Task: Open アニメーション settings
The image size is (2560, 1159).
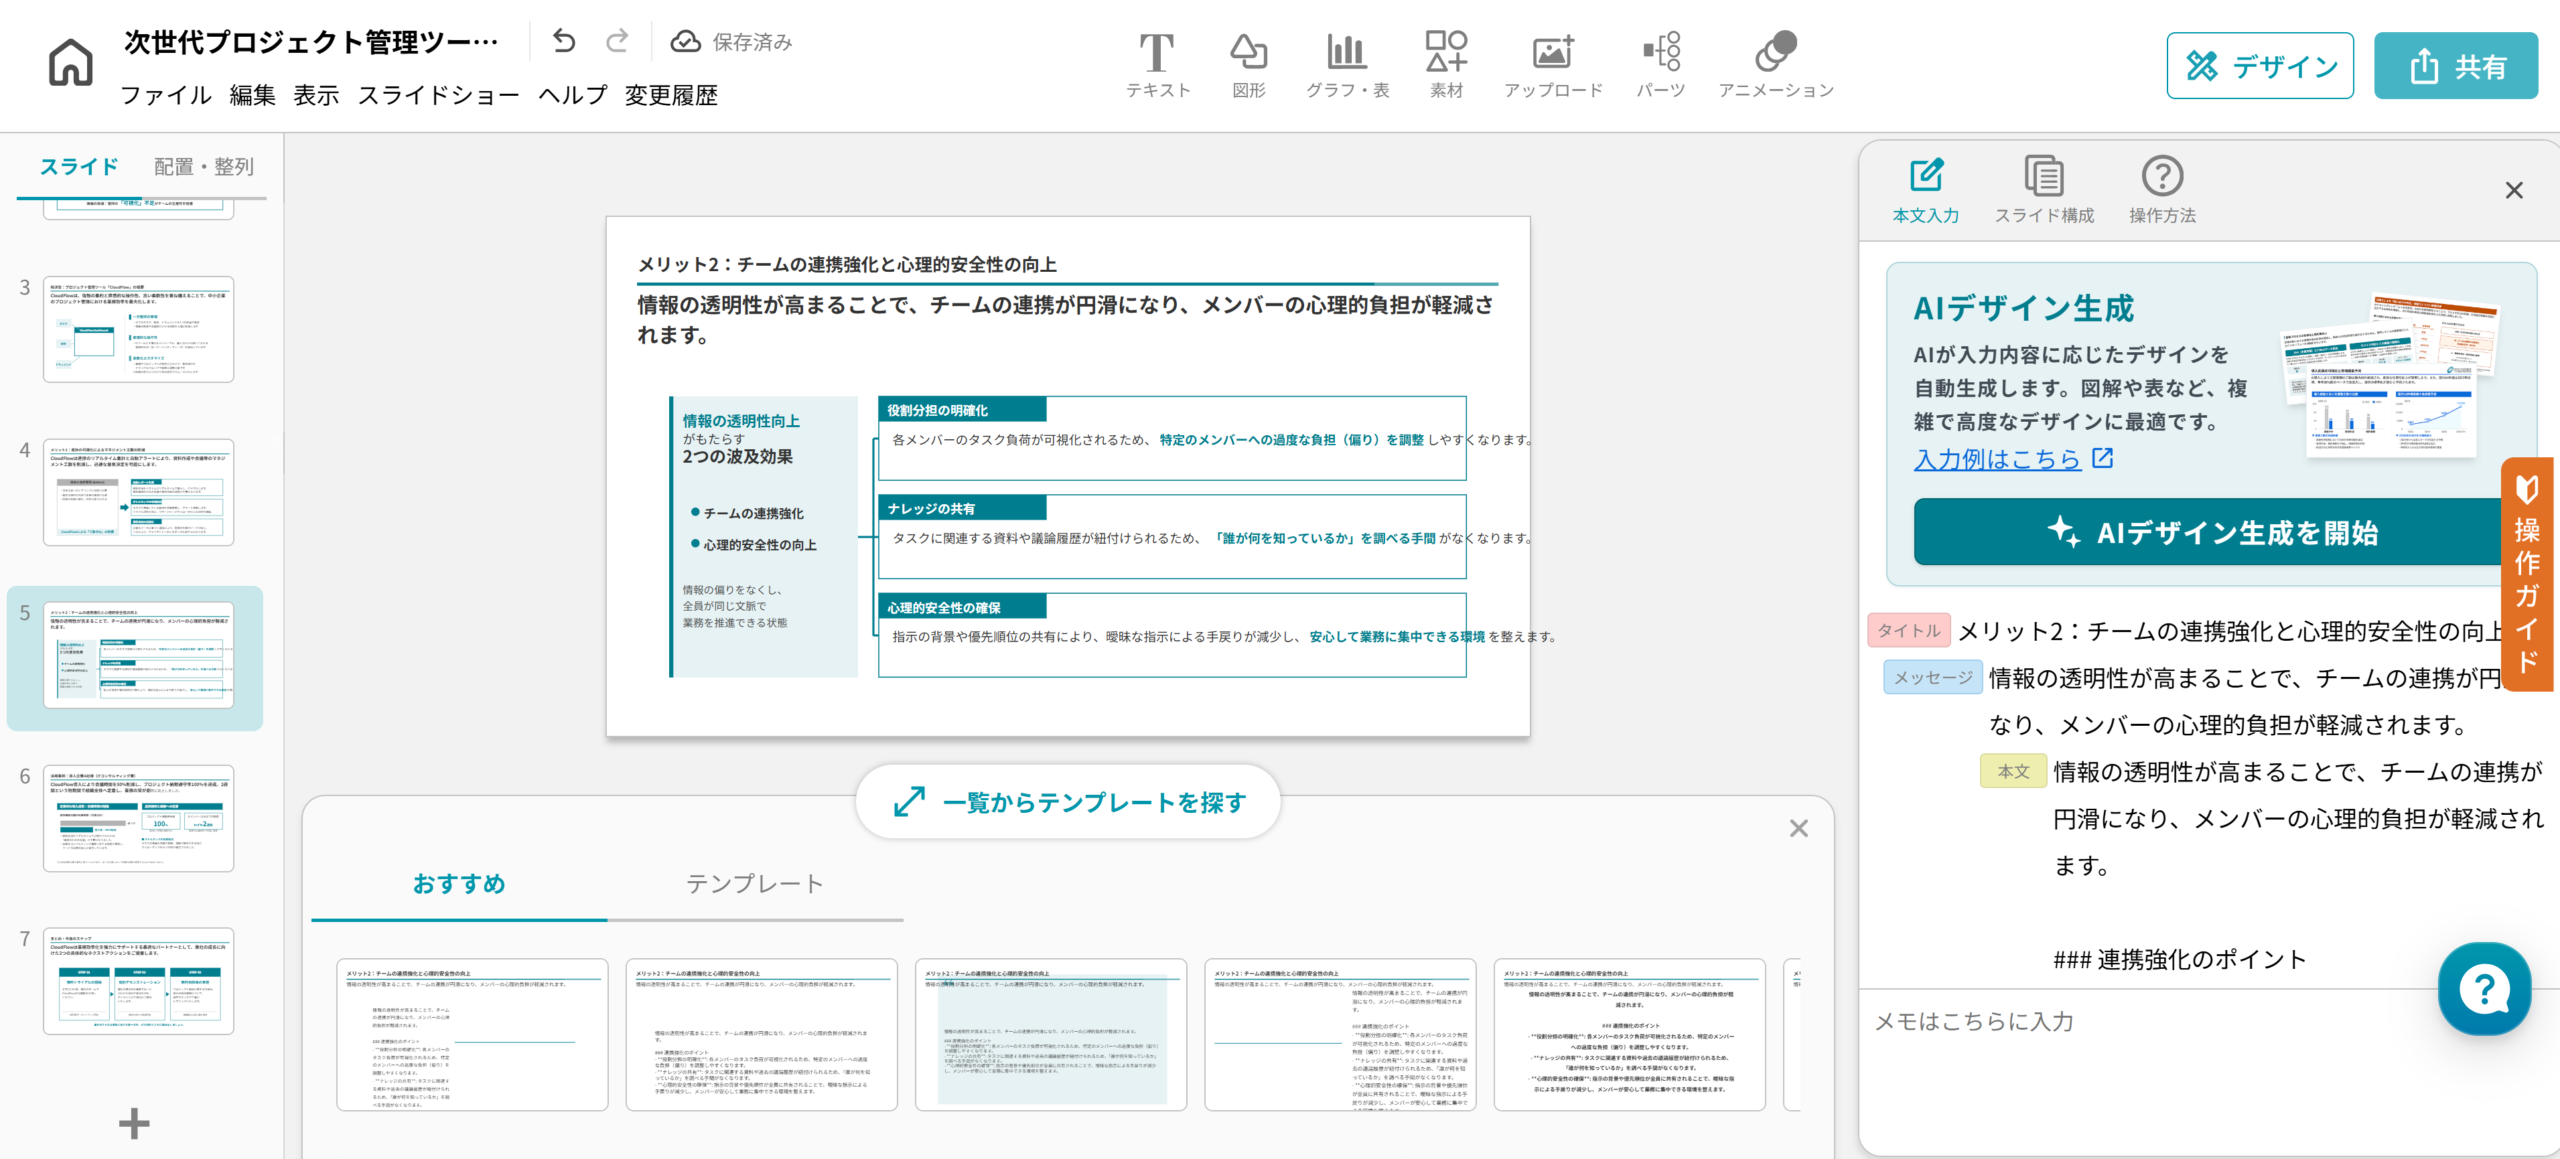Action: [1776, 65]
